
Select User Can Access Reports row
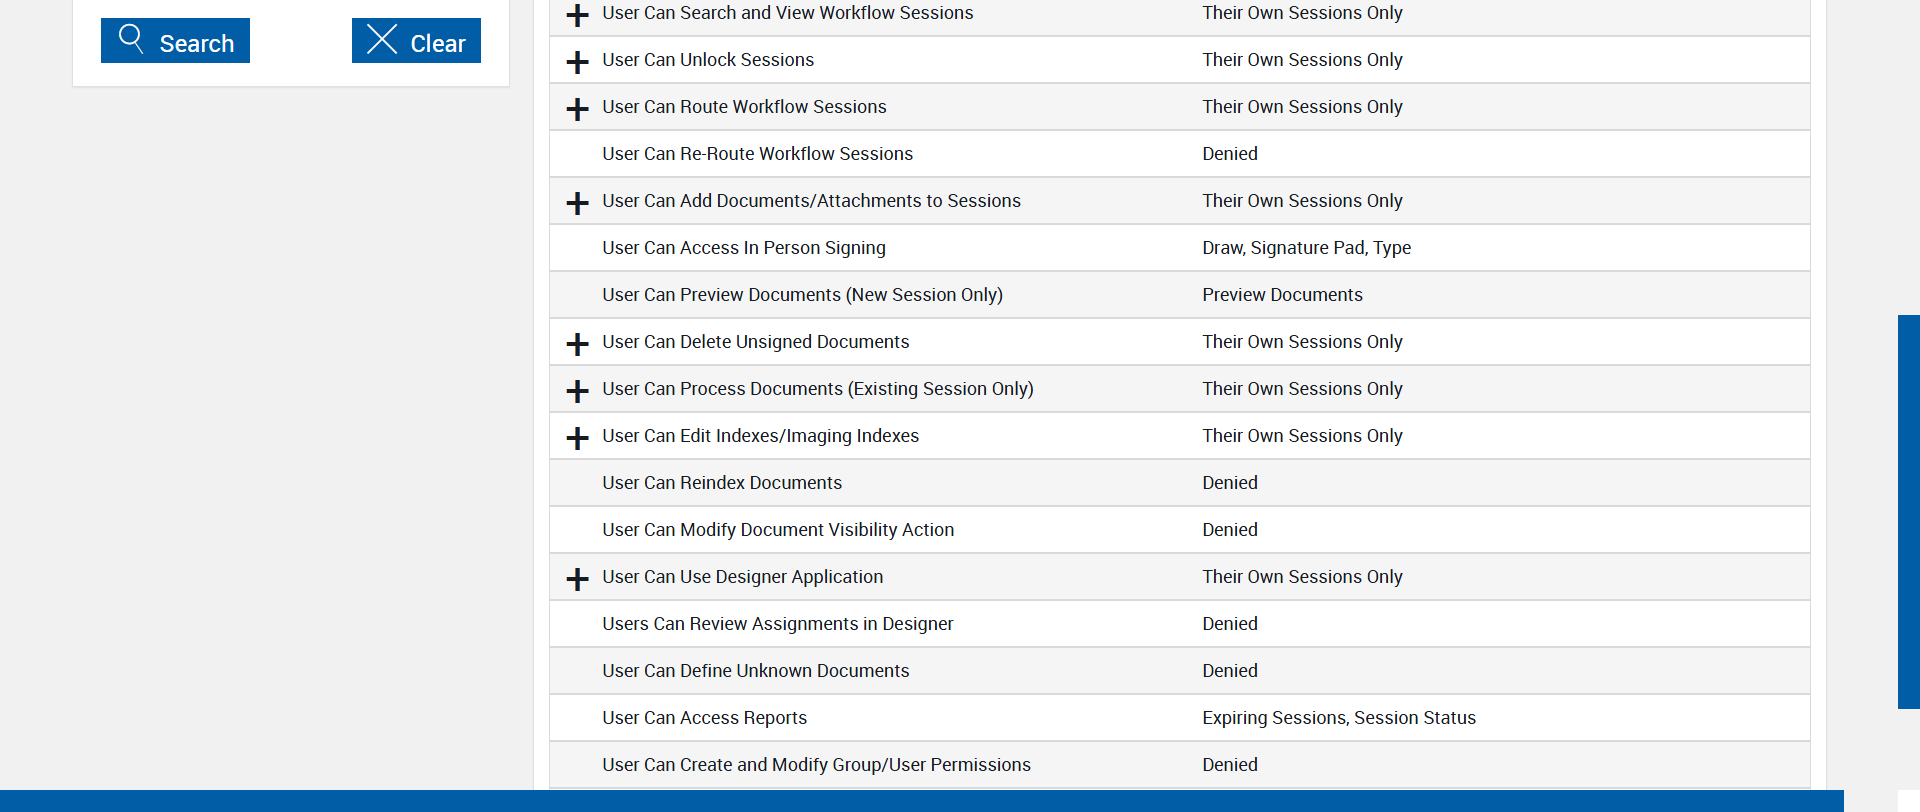(x=704, y=718)
